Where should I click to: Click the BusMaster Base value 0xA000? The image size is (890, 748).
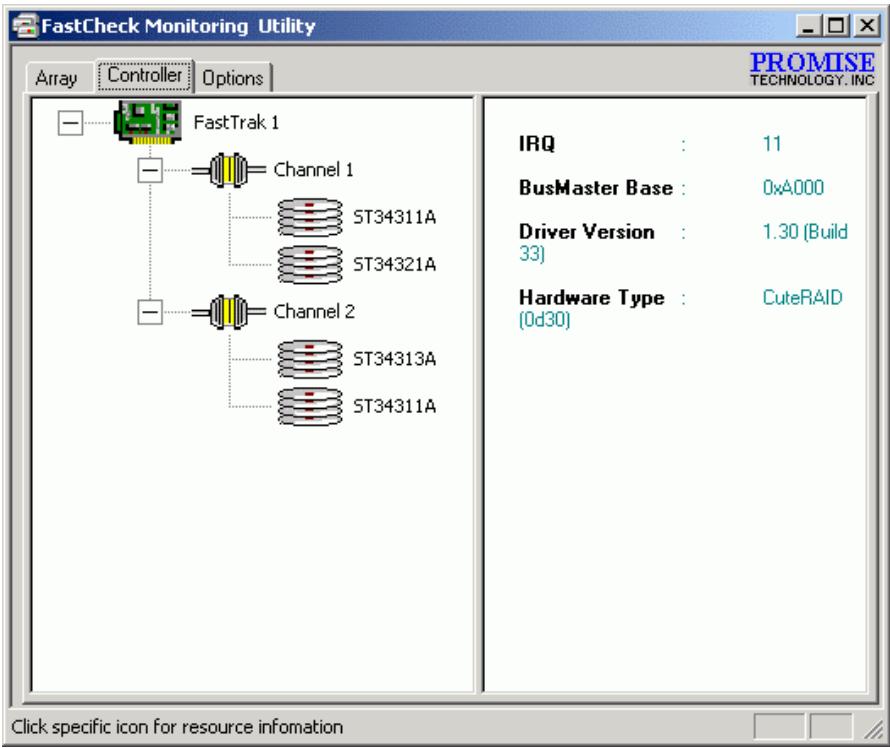(793, 188)
